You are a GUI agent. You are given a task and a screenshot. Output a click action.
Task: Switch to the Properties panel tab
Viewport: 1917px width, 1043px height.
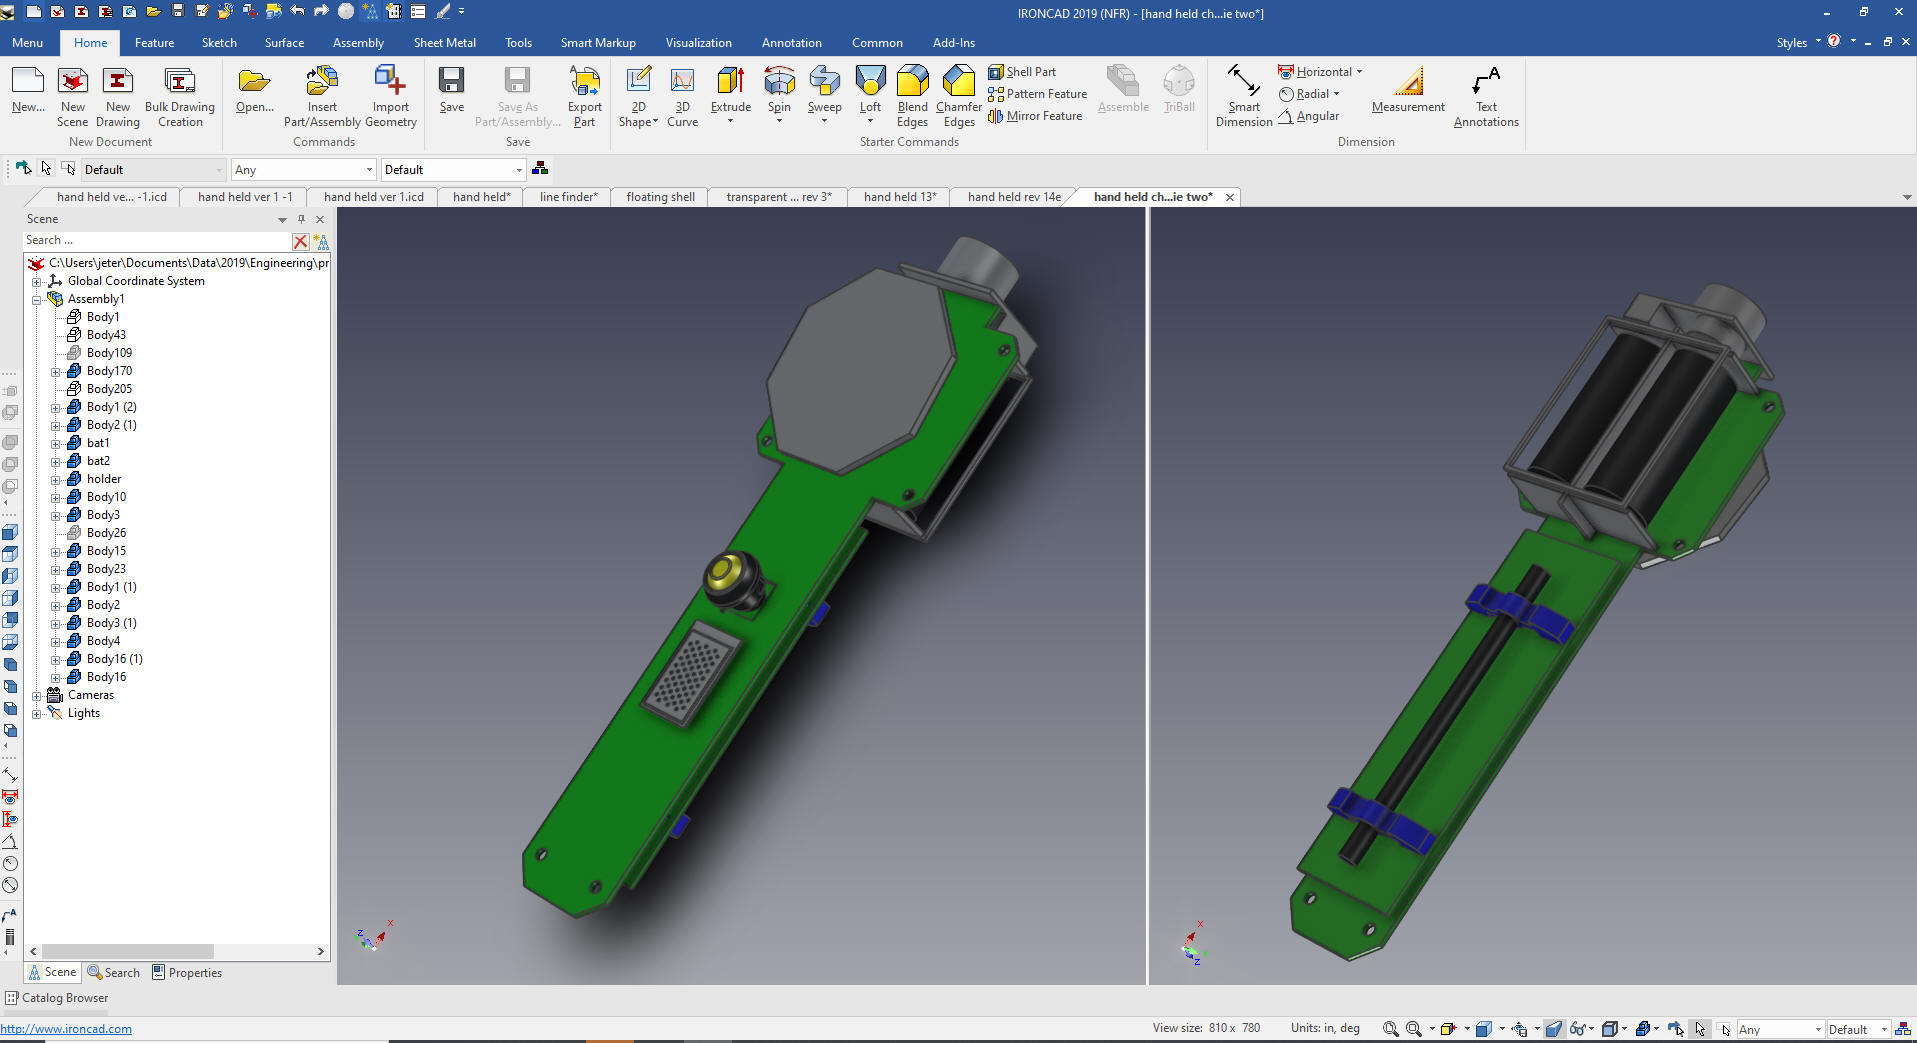(x=187, y=973)
